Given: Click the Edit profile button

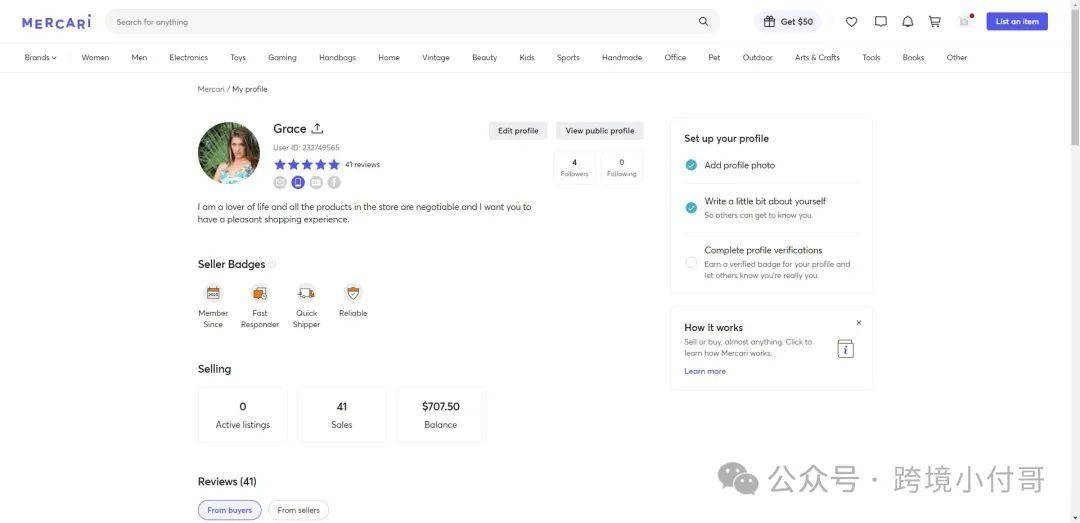Looking at the screenshot, I should (518, 131).
